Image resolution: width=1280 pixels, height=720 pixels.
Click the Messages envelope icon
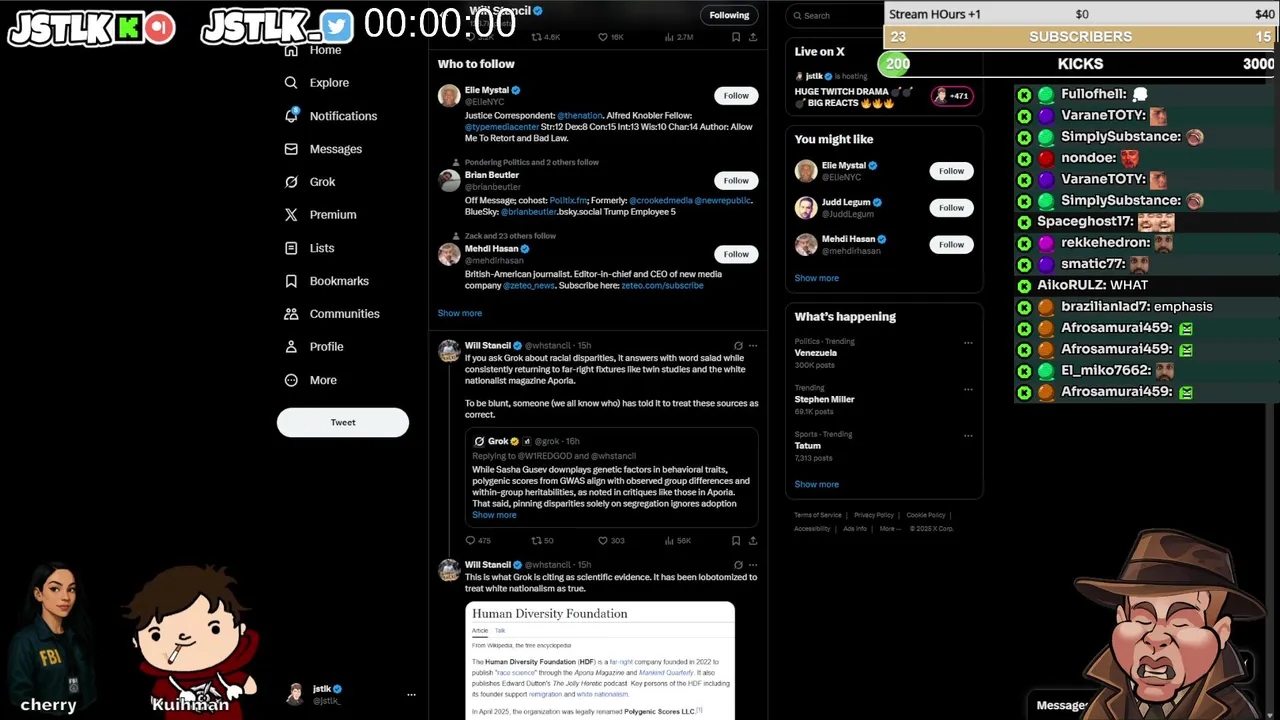coord(291,149)
